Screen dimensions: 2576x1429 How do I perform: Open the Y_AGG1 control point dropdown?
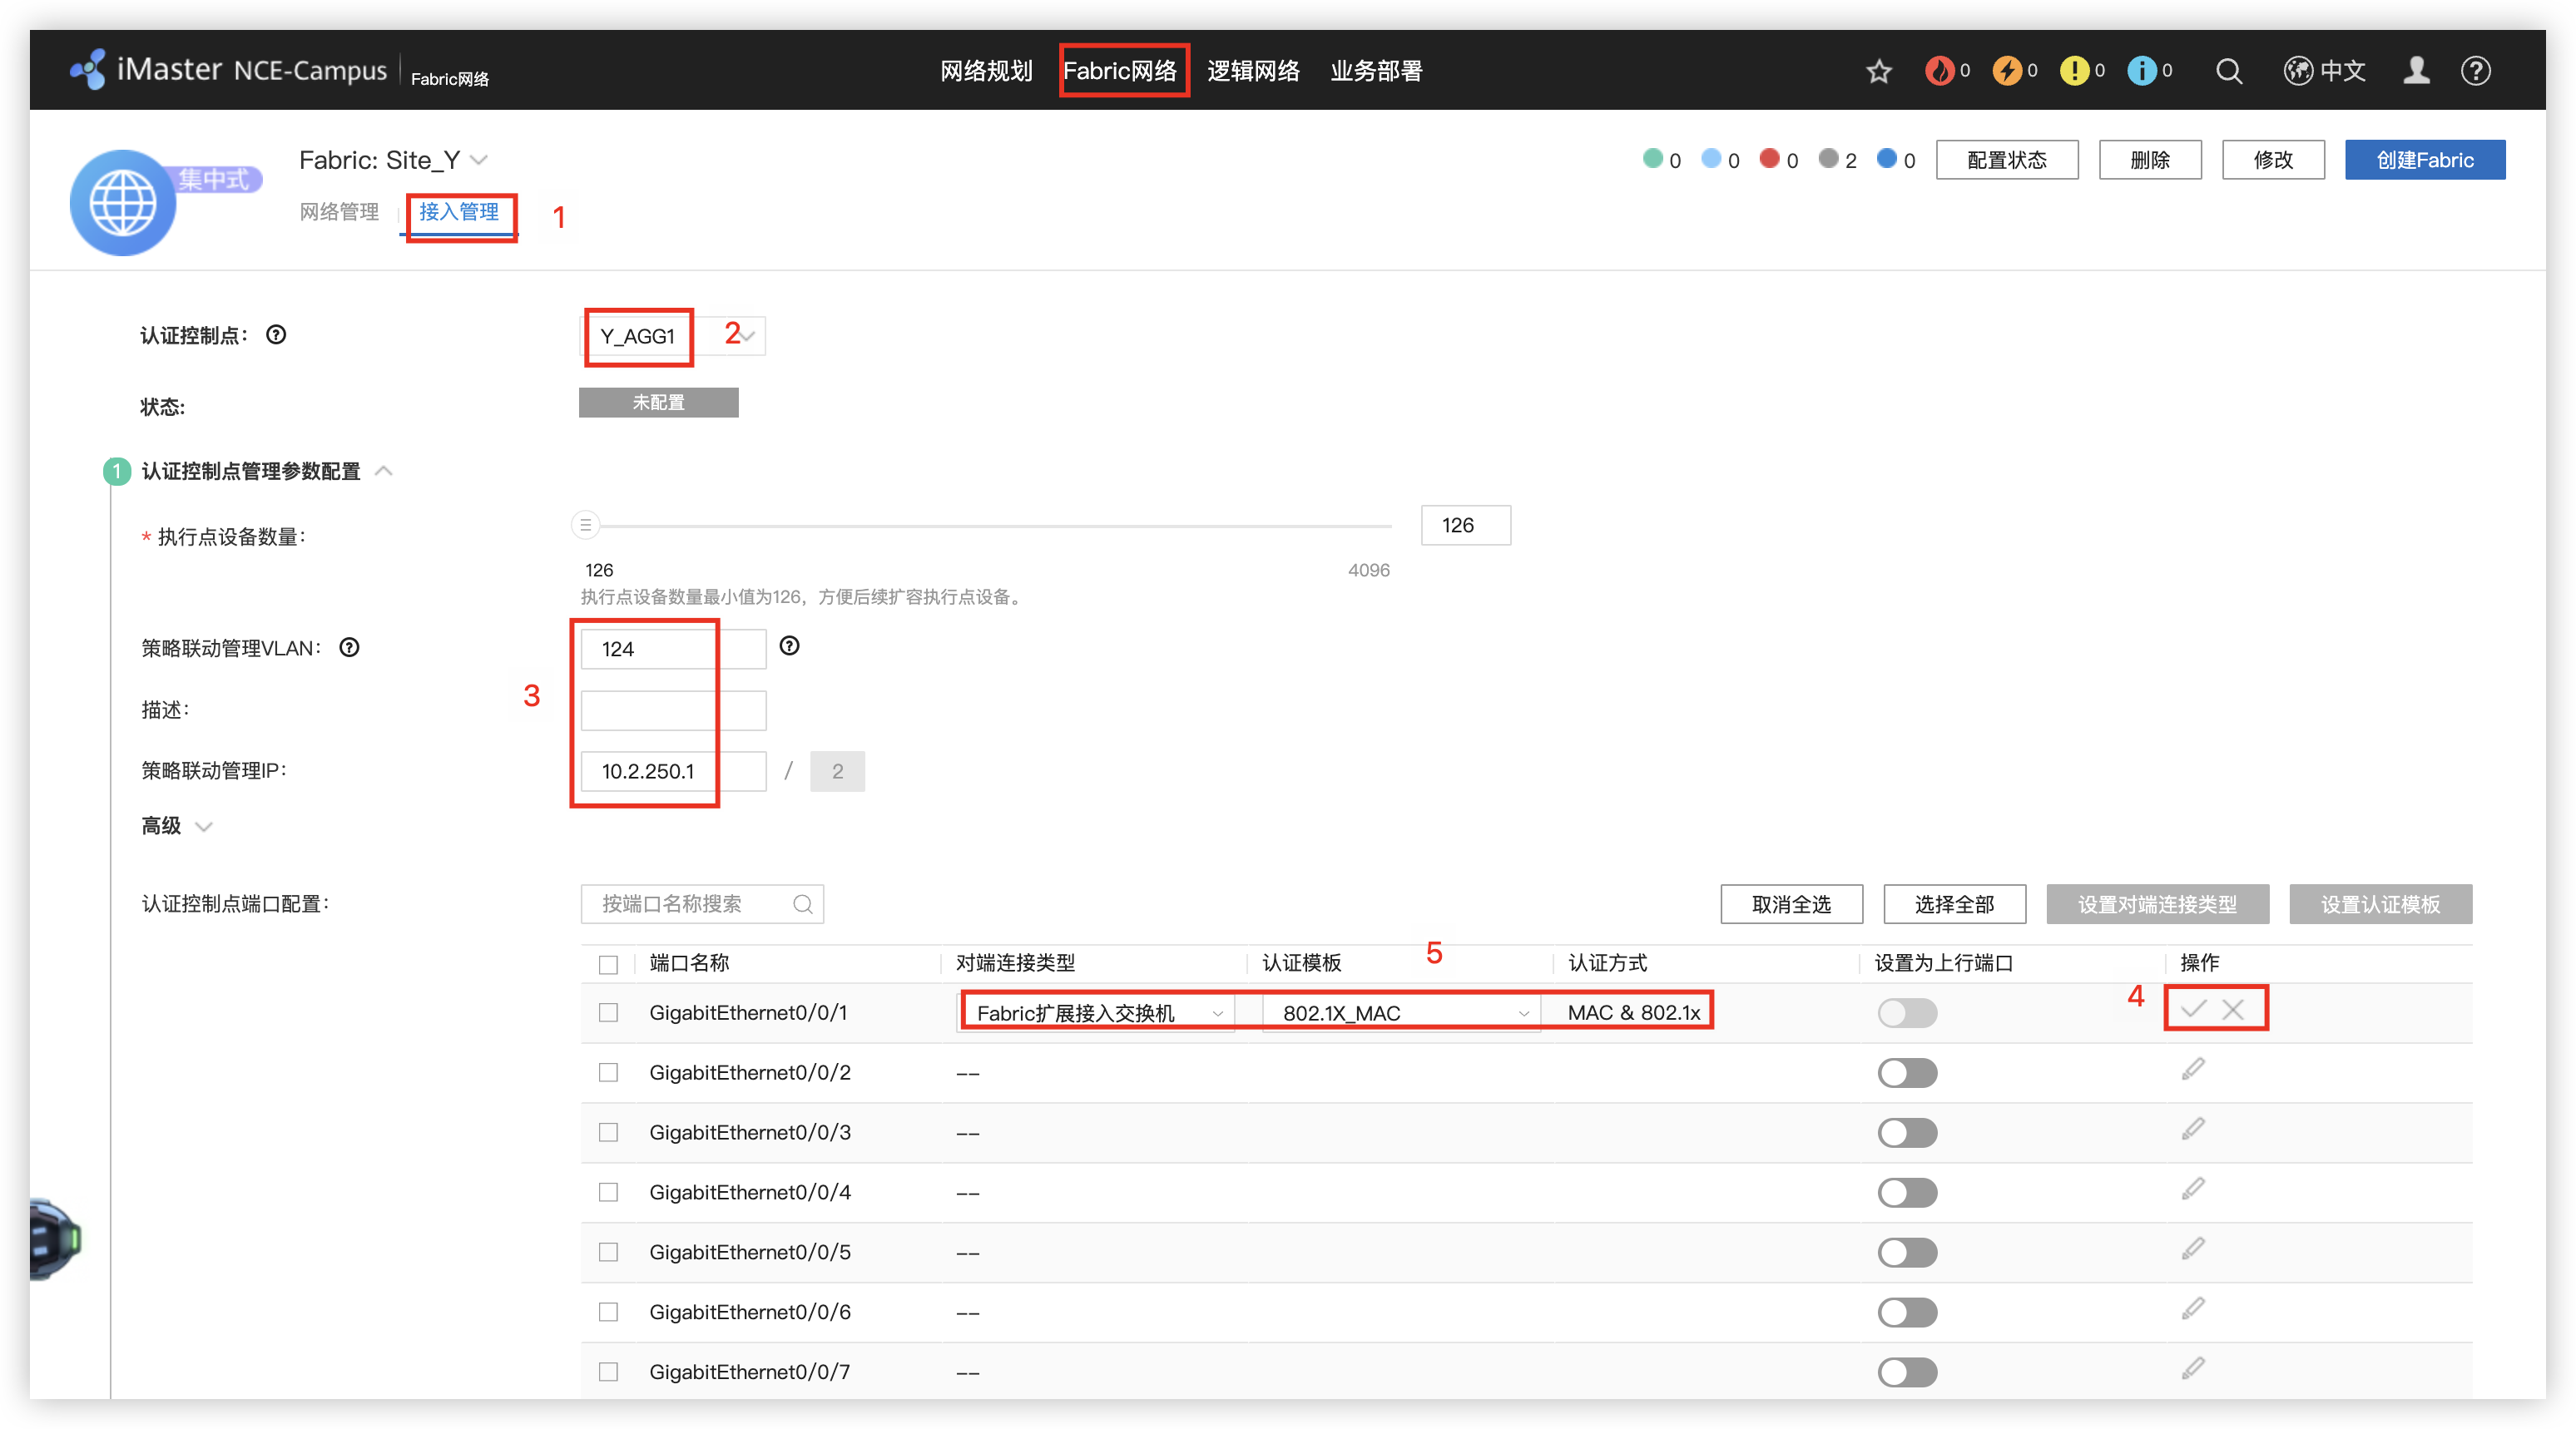point(672,336)
